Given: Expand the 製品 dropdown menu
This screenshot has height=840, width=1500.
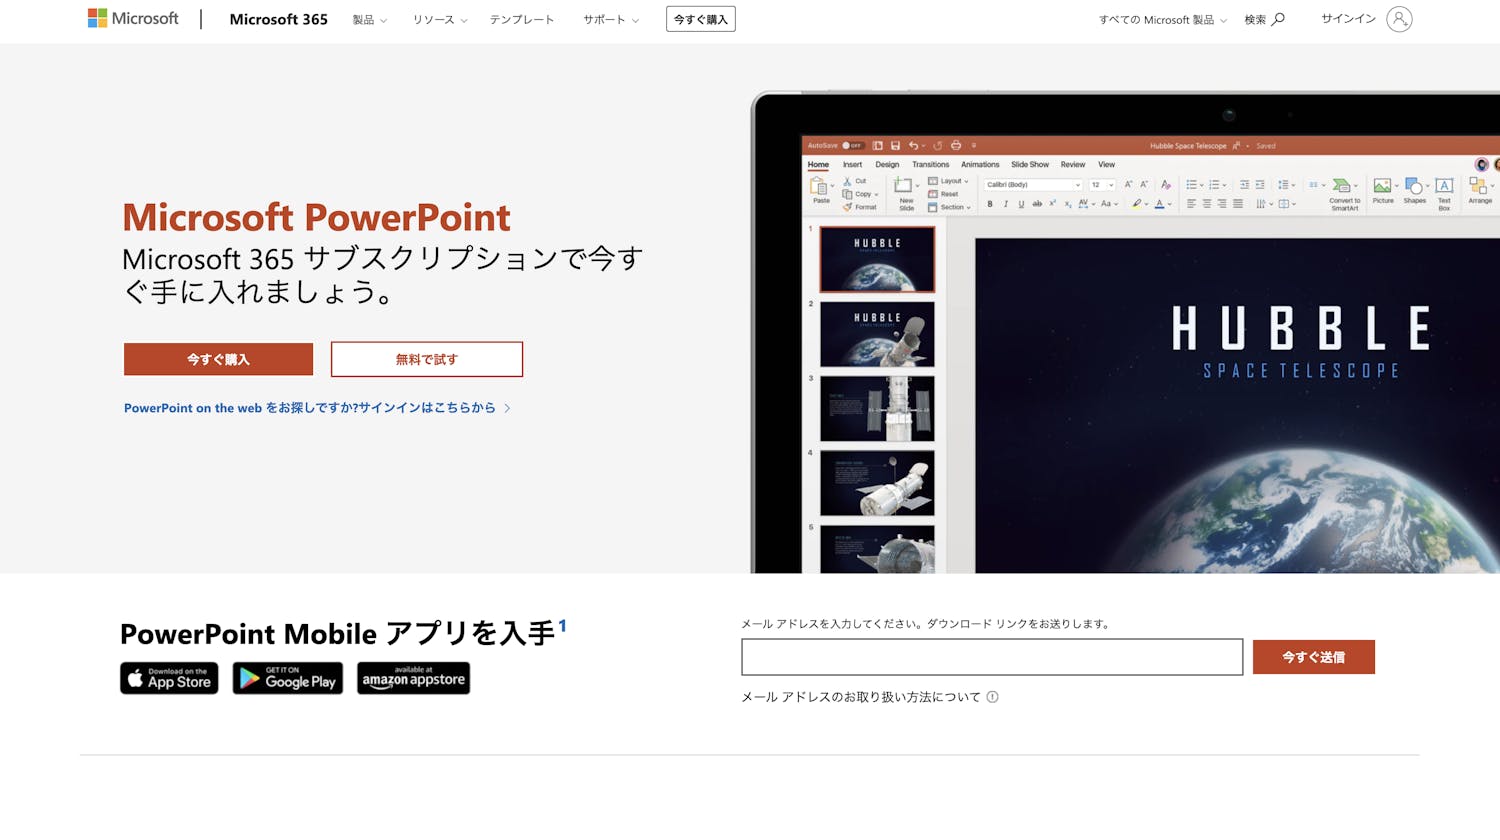Looking at the screenshot, I should point(369,20).
